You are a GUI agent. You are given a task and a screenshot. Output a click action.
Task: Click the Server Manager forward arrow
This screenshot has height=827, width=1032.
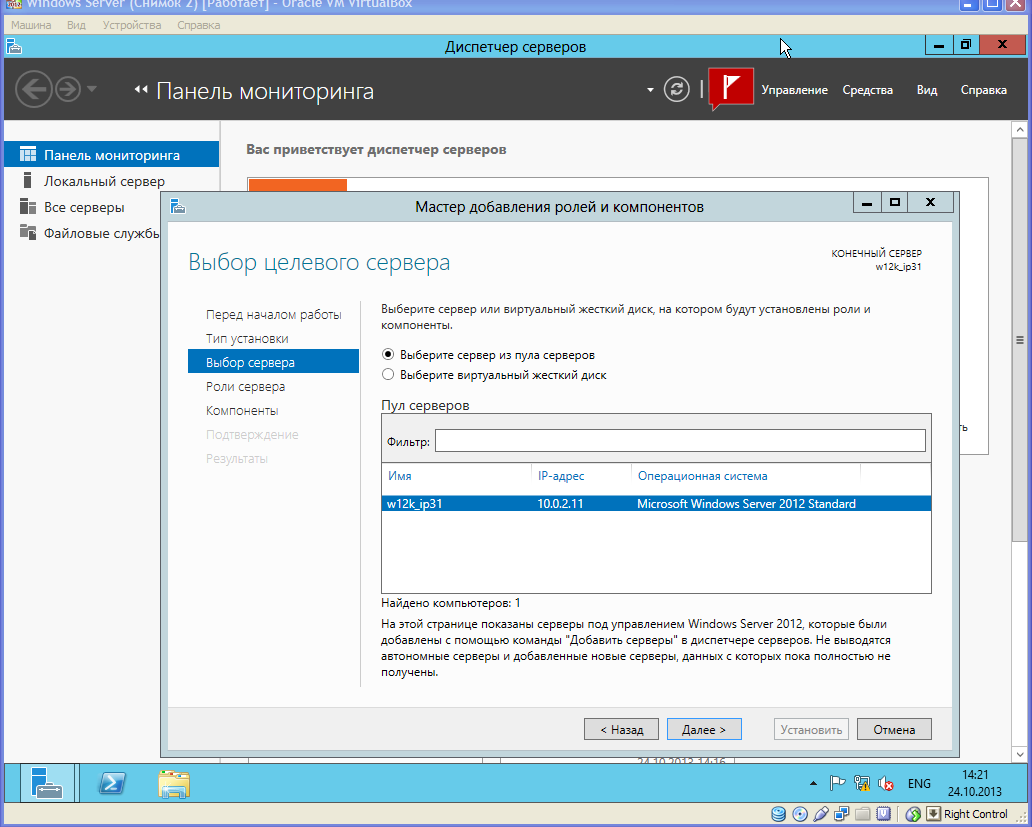coord(68,89)
